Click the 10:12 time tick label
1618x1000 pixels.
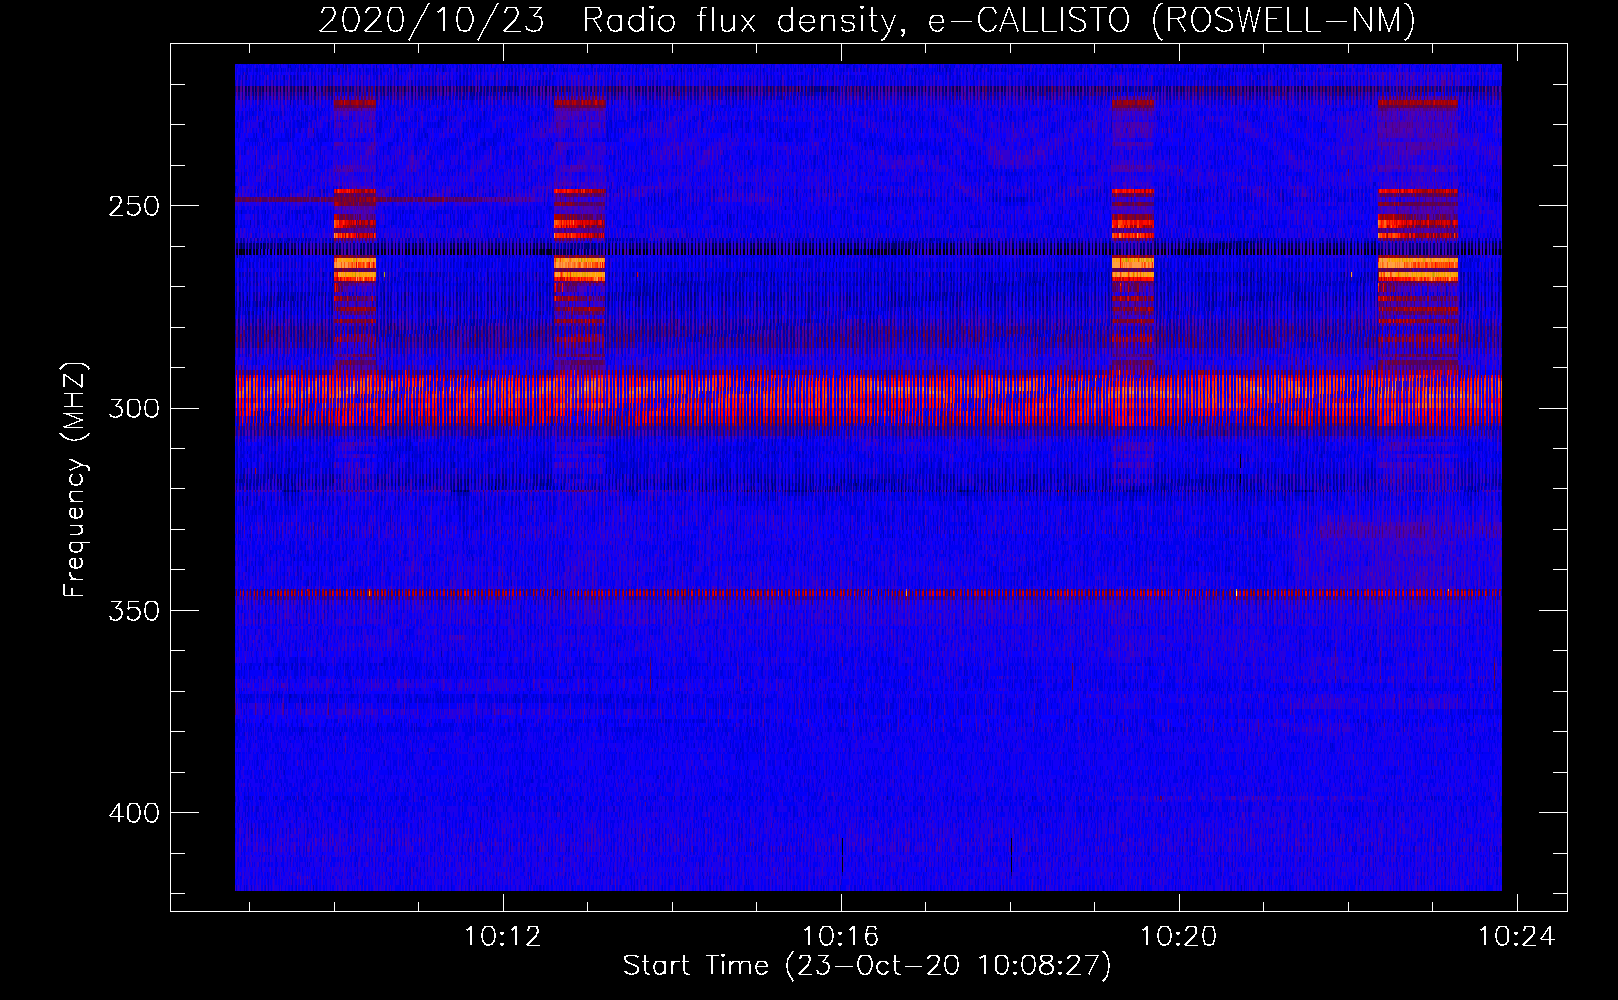503,936
